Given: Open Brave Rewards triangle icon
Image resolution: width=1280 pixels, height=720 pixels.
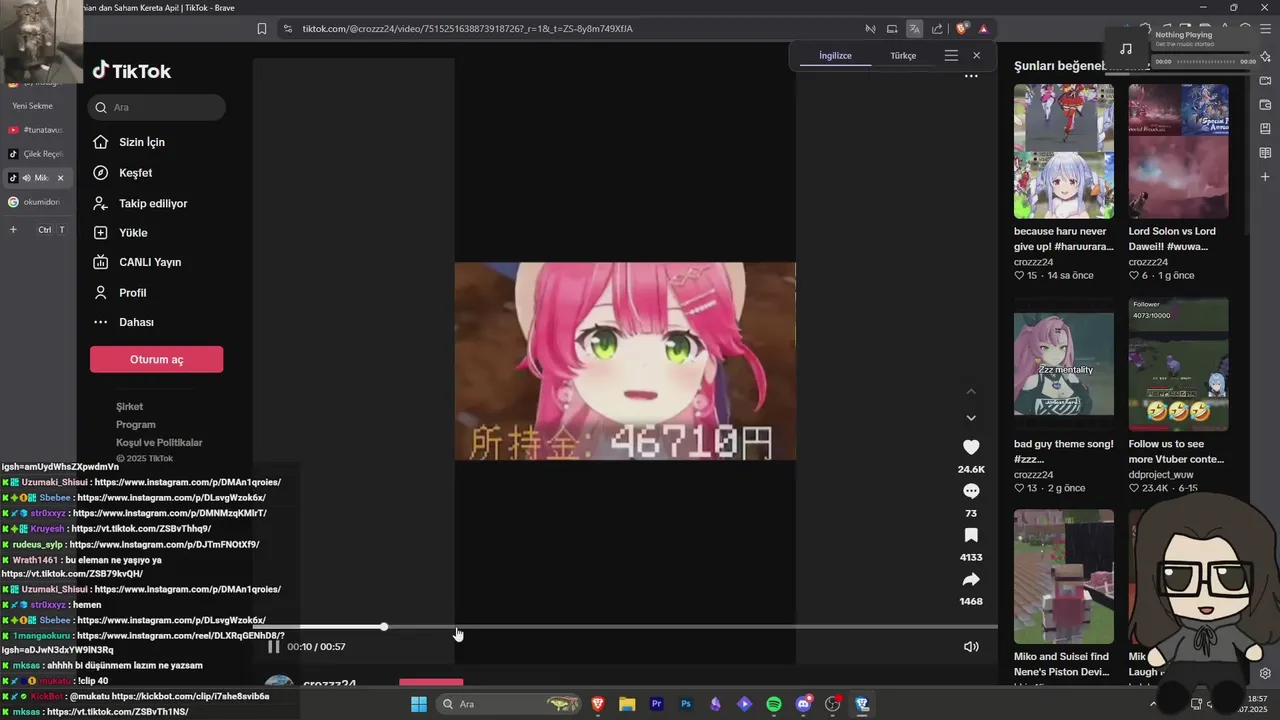Looking at the screenshot, I should pos(984,29).
